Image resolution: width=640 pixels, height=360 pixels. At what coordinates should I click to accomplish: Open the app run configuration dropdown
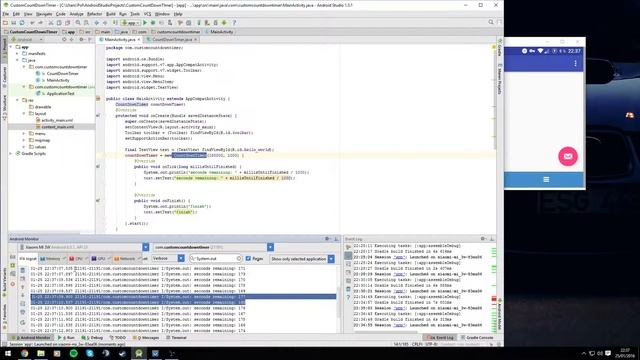[130, 23]
